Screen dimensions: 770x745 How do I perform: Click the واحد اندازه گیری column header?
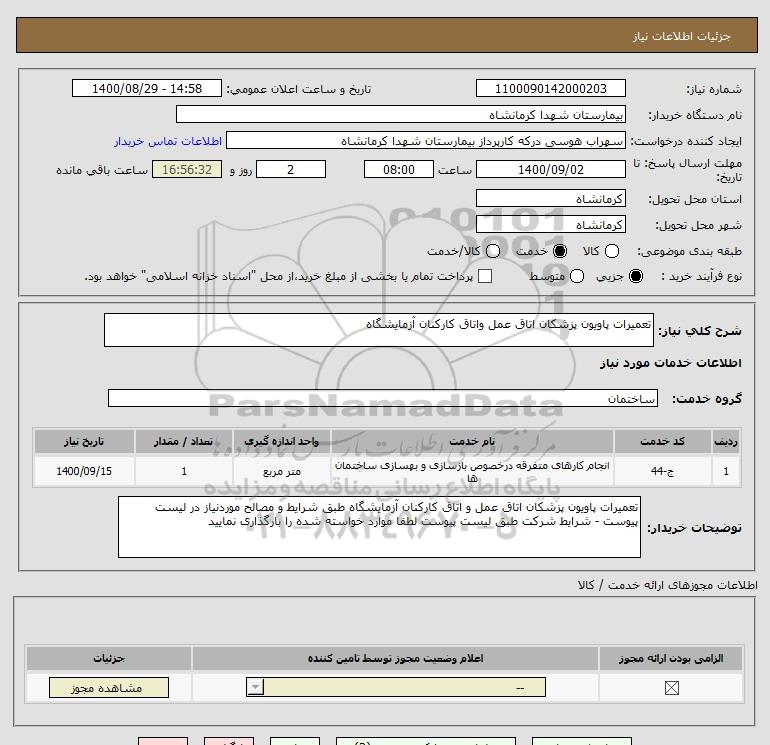281,441
